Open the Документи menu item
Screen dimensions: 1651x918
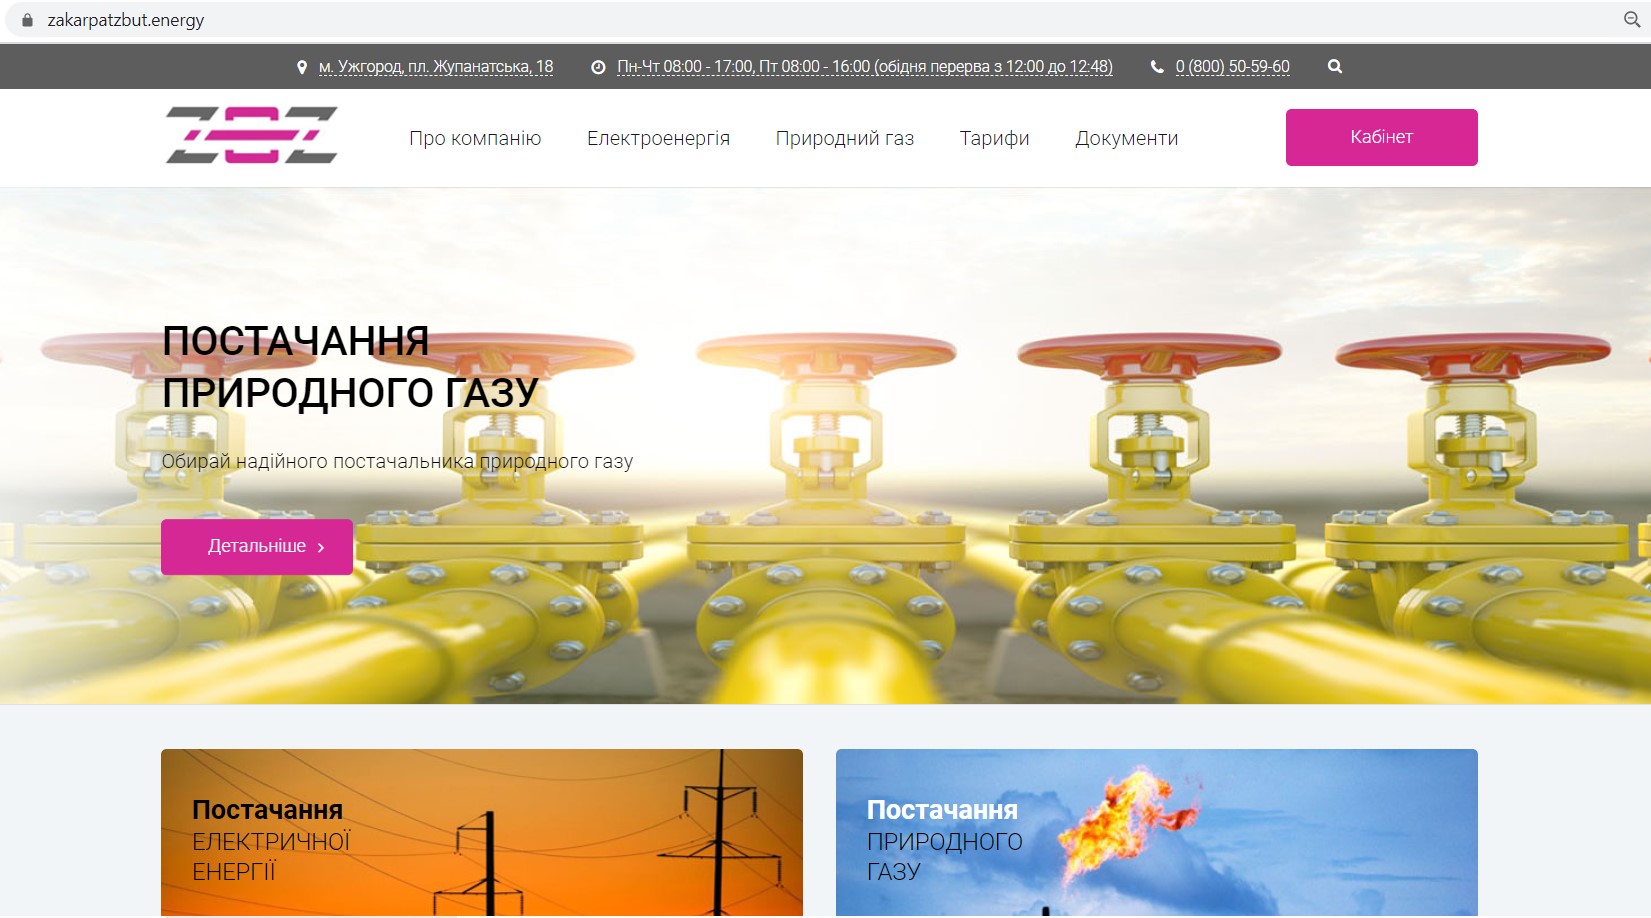click(1126, 138)
